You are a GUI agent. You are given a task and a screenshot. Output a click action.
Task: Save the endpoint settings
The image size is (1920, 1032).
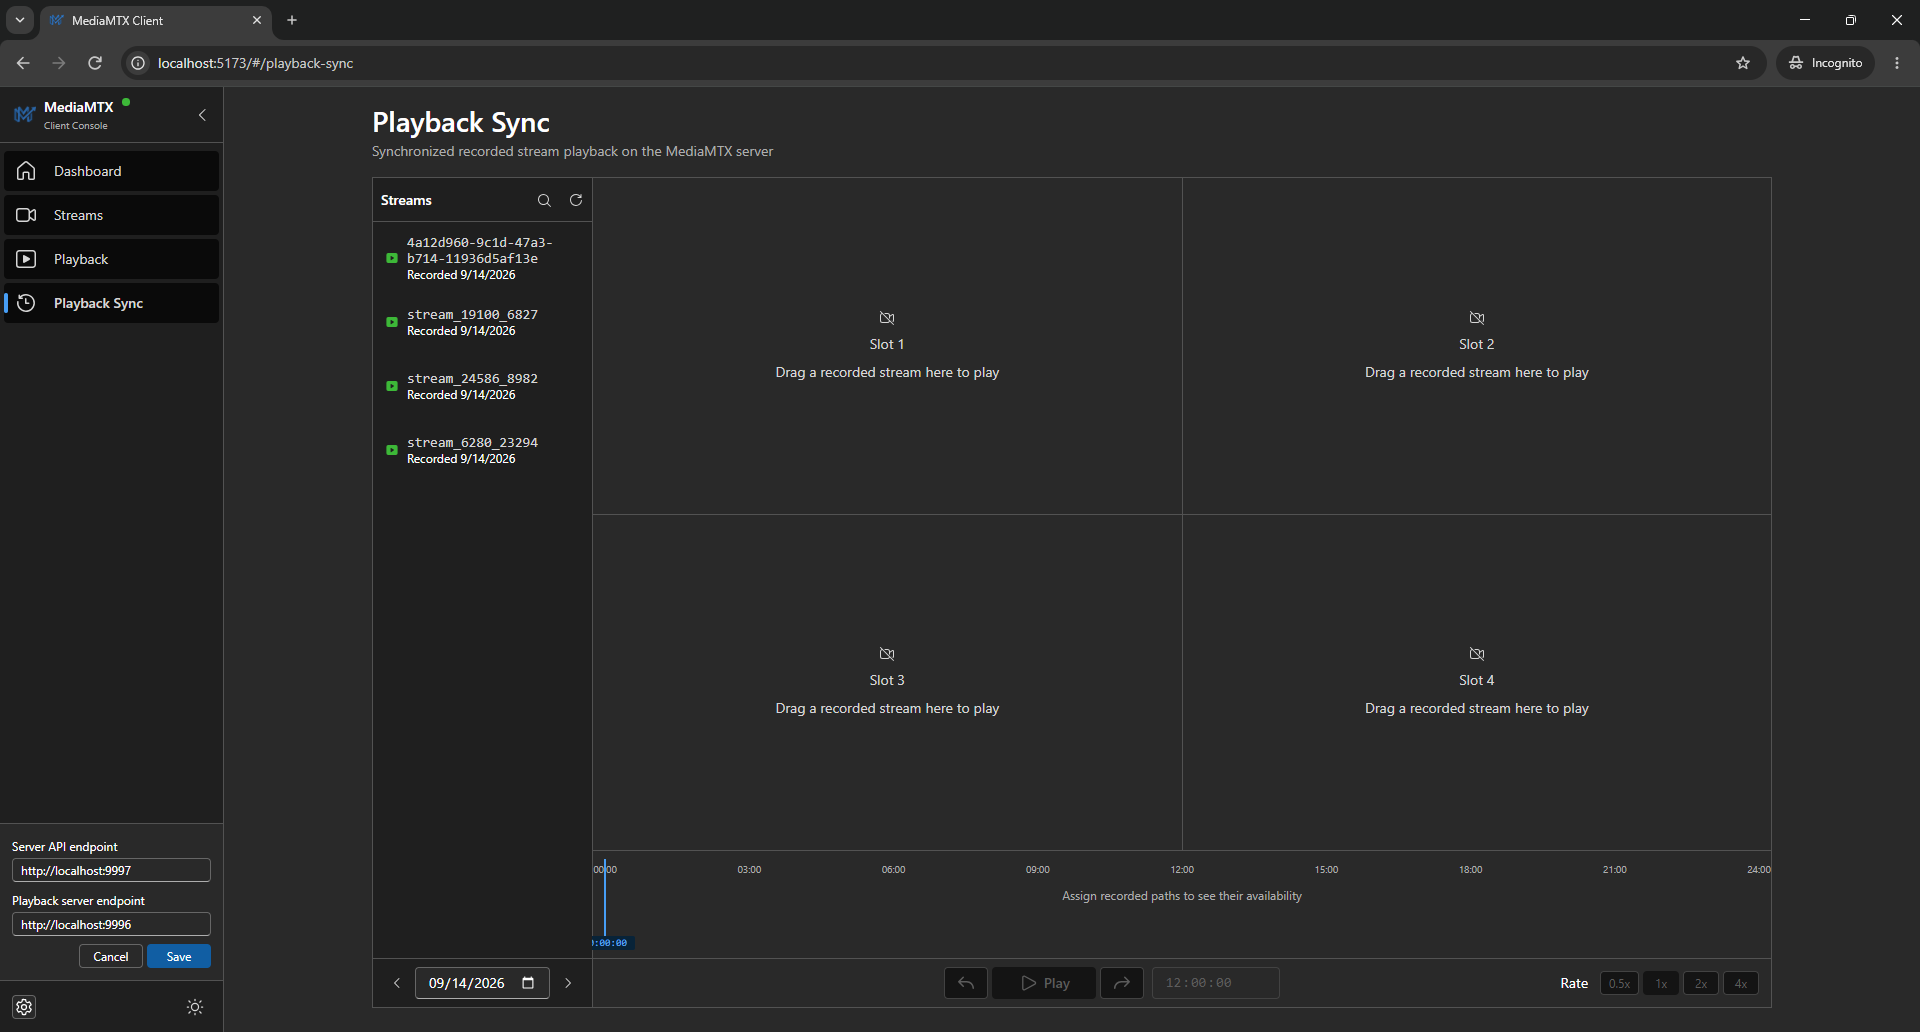pos(179,956)
